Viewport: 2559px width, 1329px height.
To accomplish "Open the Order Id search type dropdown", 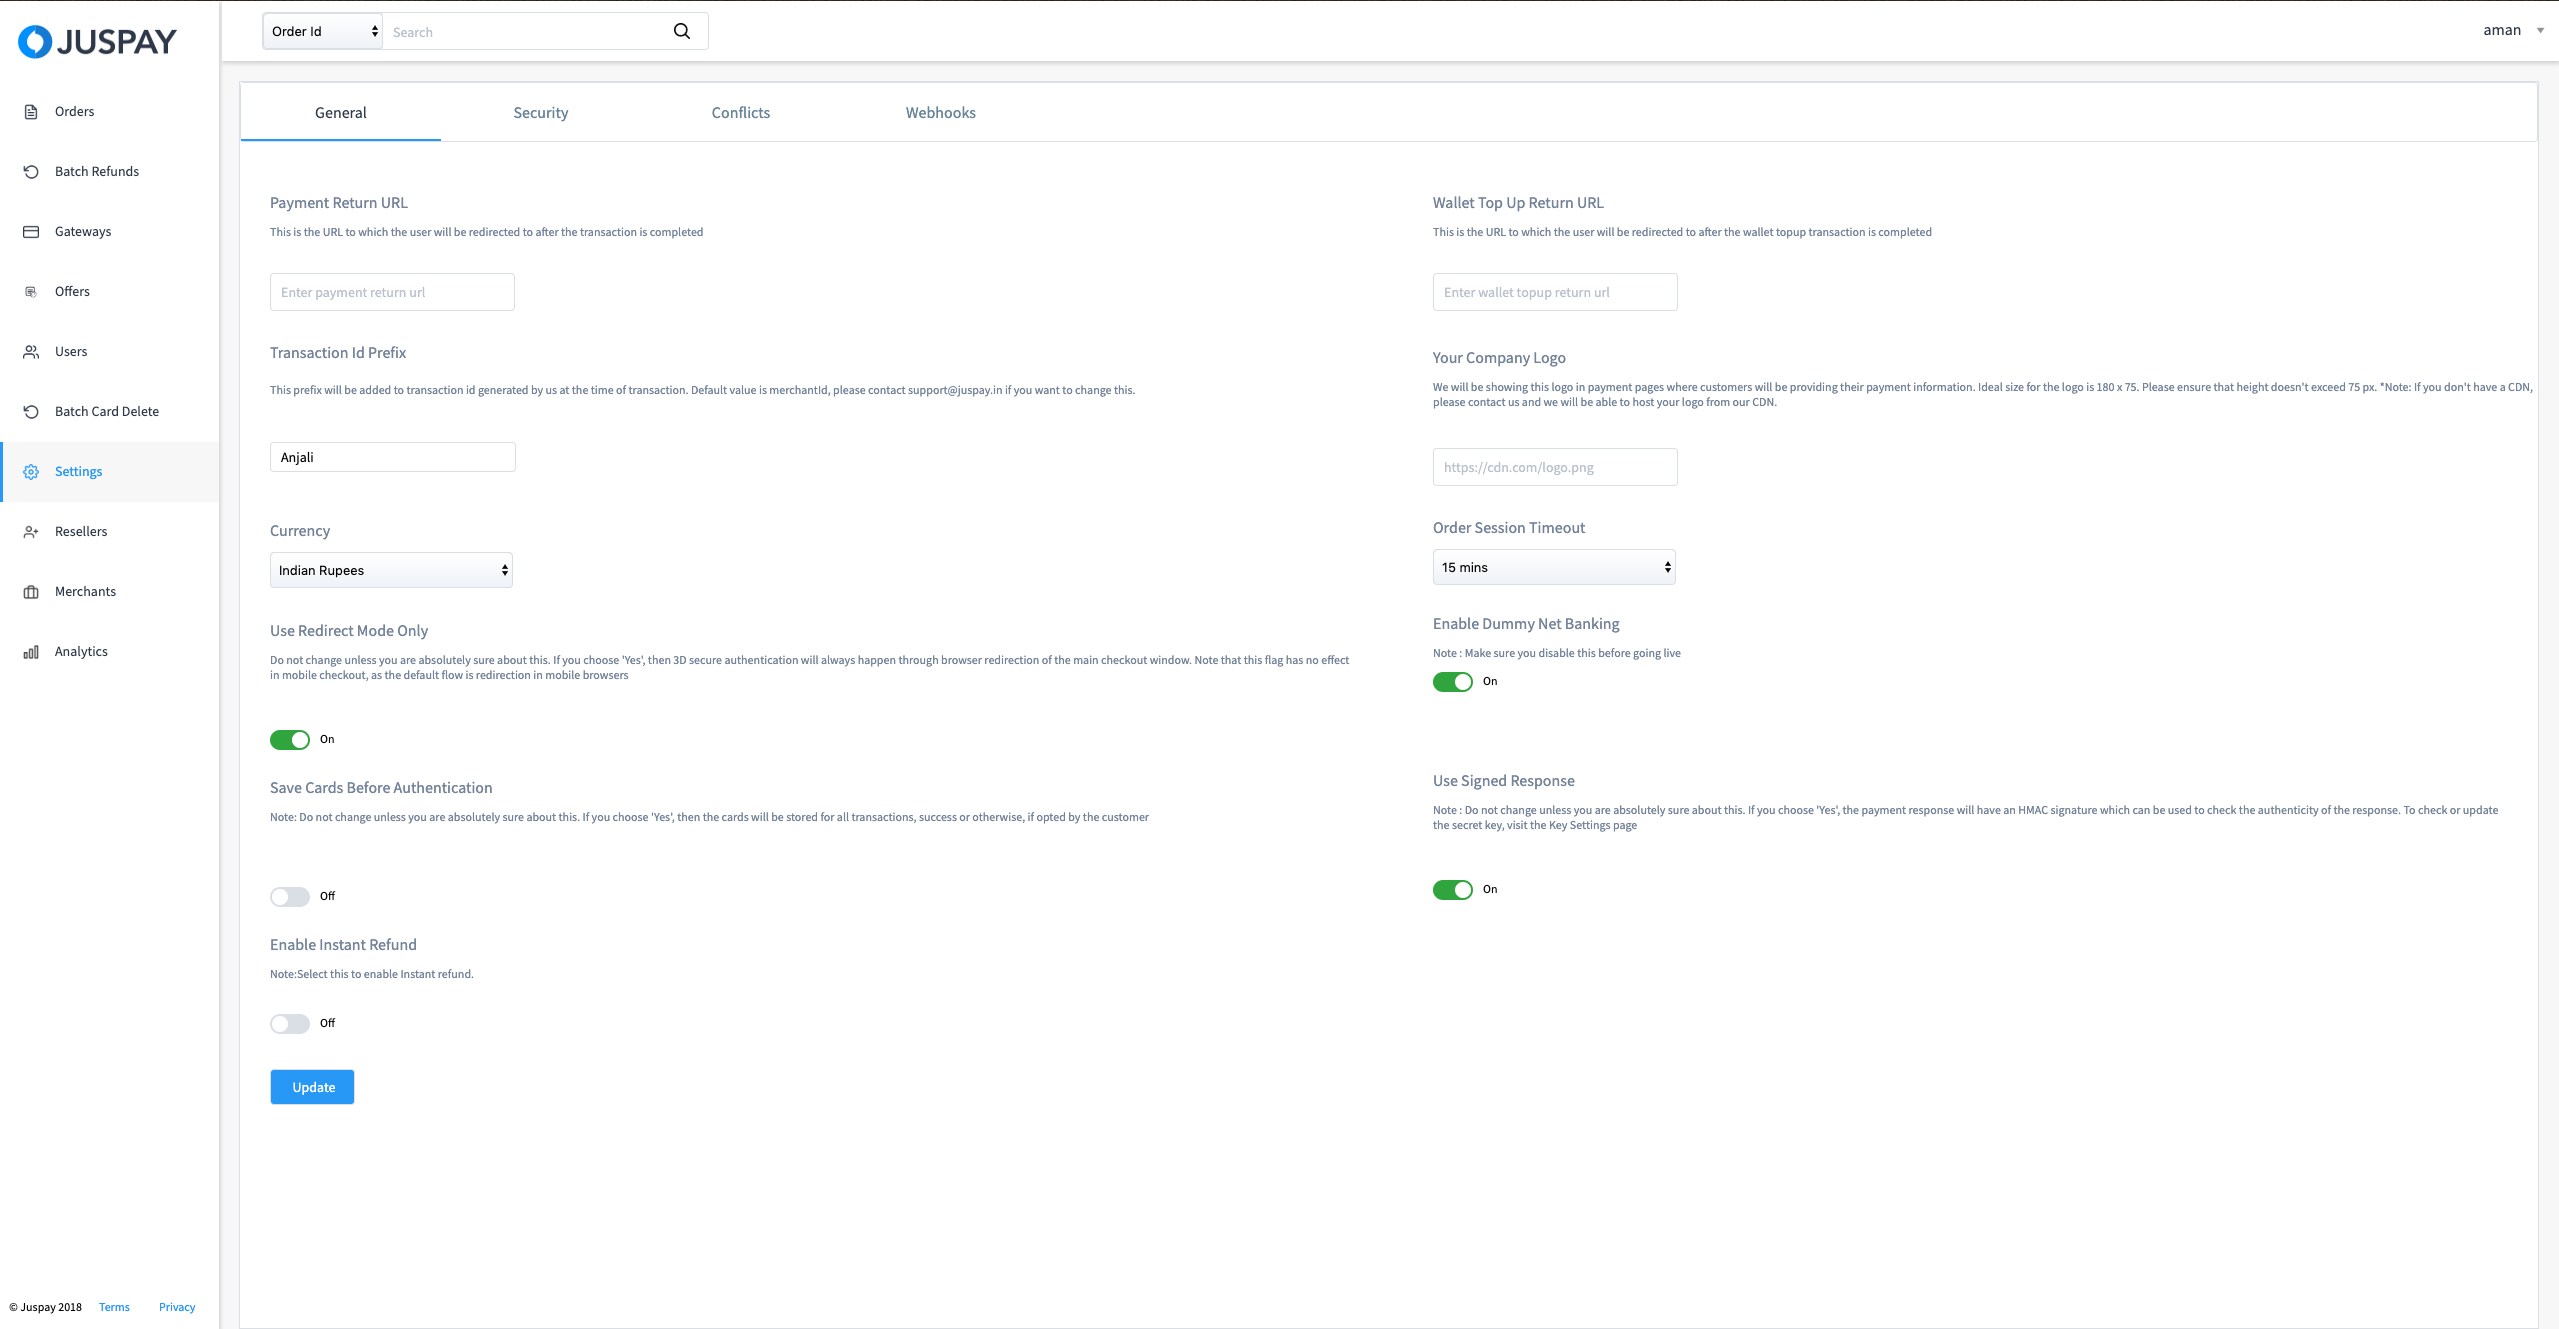I will click(x=322, y=31).
